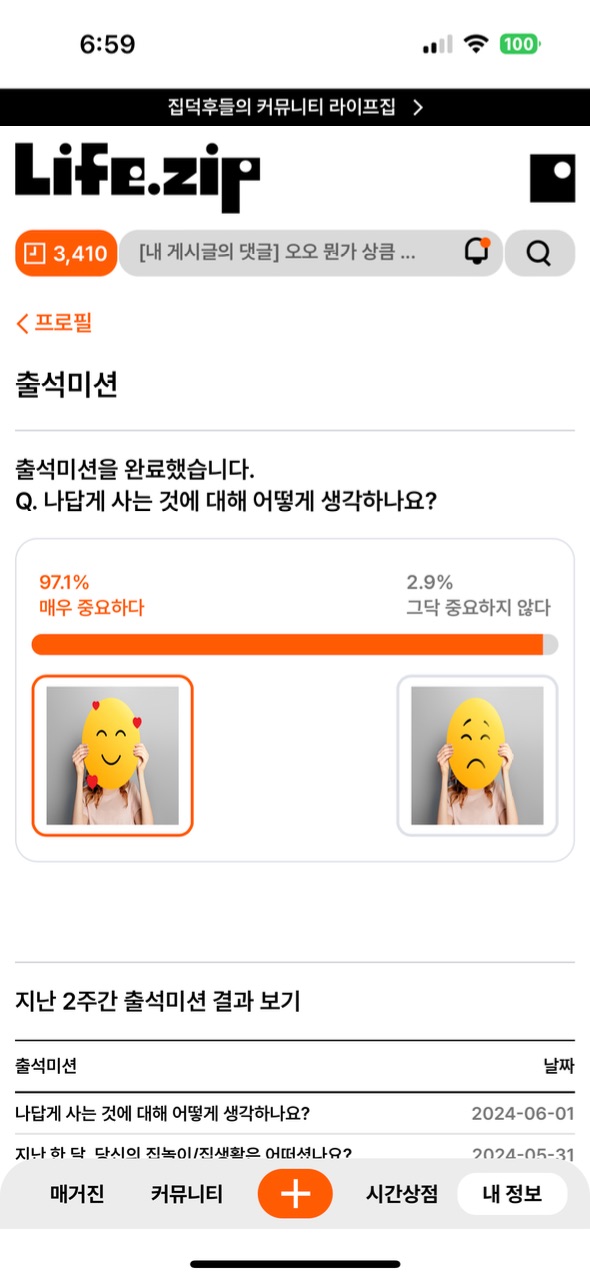The image size is (590, 1280).
Task: Open the 시간상점 tab
Action: (402, 1194)
